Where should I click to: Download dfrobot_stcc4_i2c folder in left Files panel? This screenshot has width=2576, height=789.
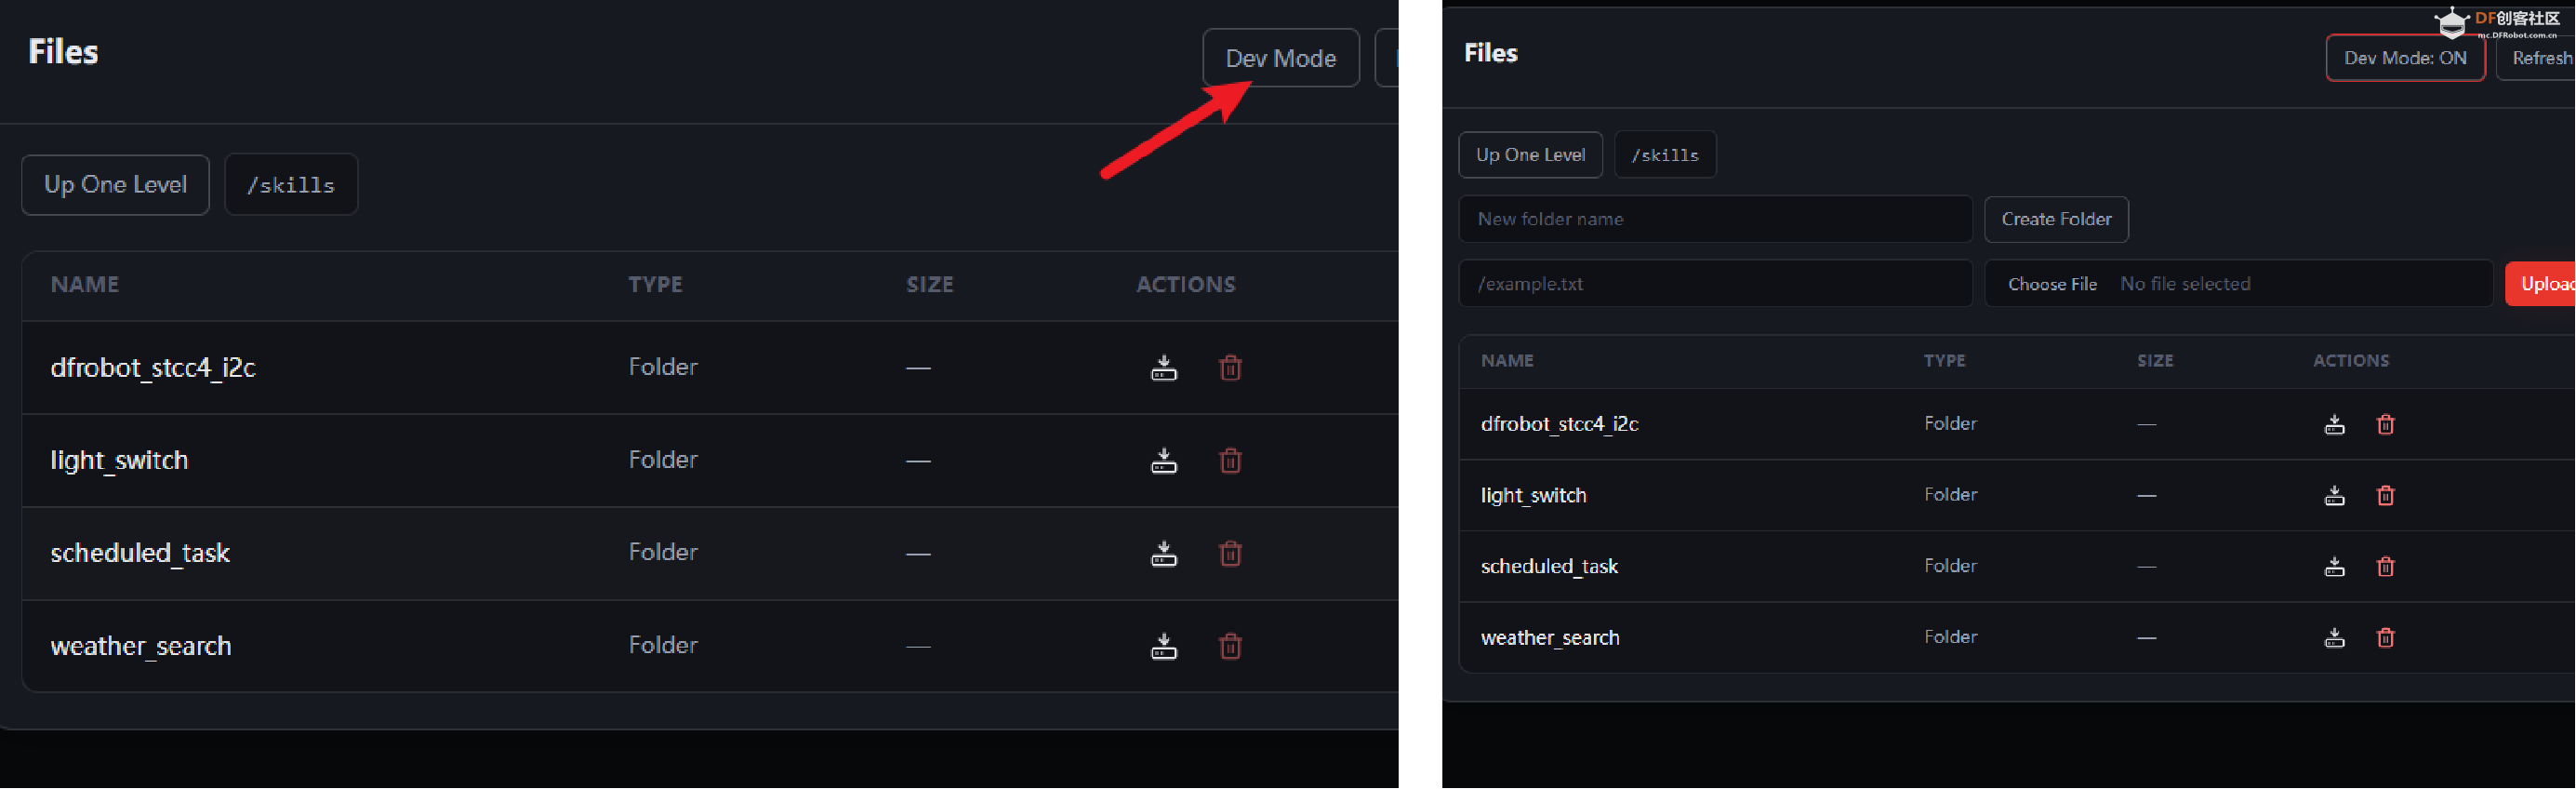1164,368
